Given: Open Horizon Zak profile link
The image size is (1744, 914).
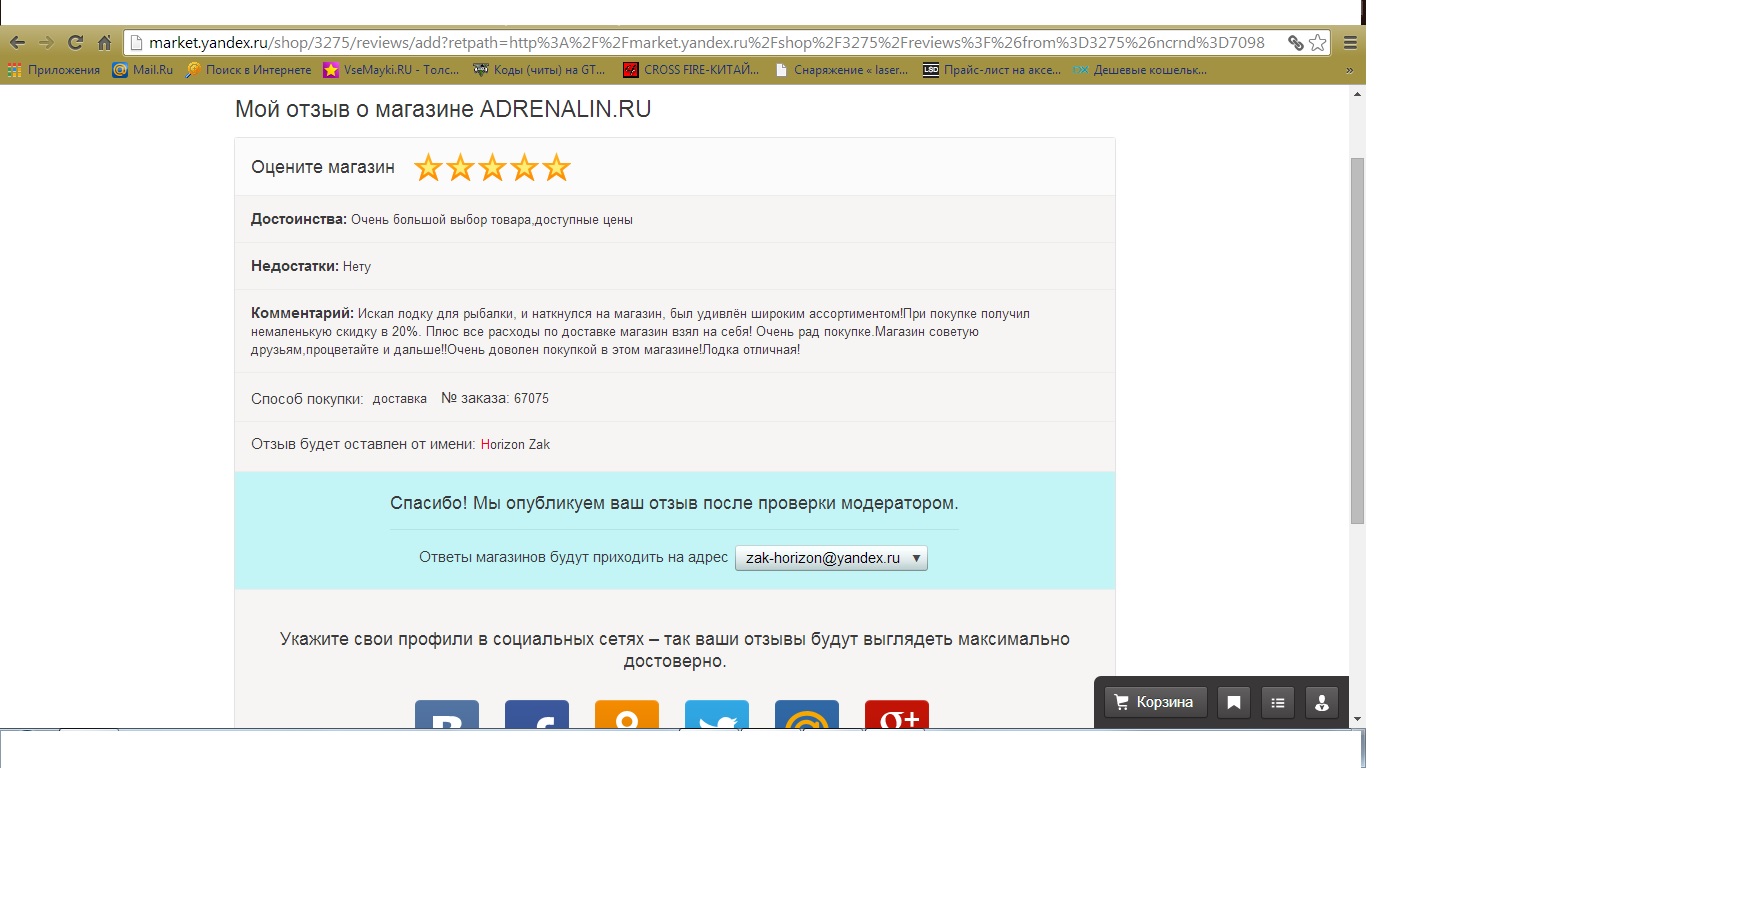Looking at the screenshot, I should [515, 444].
